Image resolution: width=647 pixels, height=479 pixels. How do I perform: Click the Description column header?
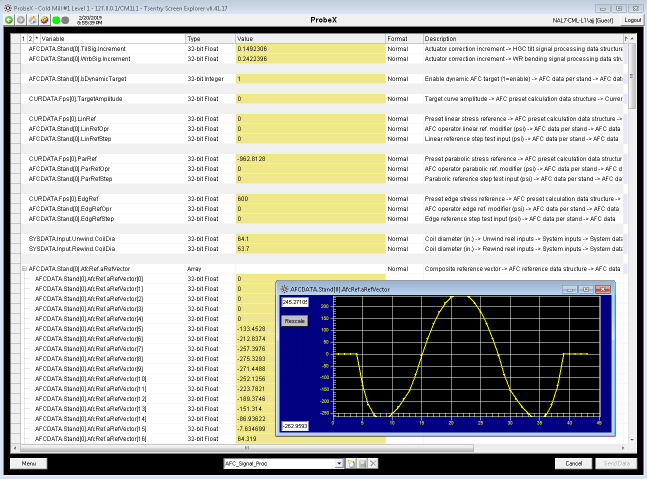point(523,38)
